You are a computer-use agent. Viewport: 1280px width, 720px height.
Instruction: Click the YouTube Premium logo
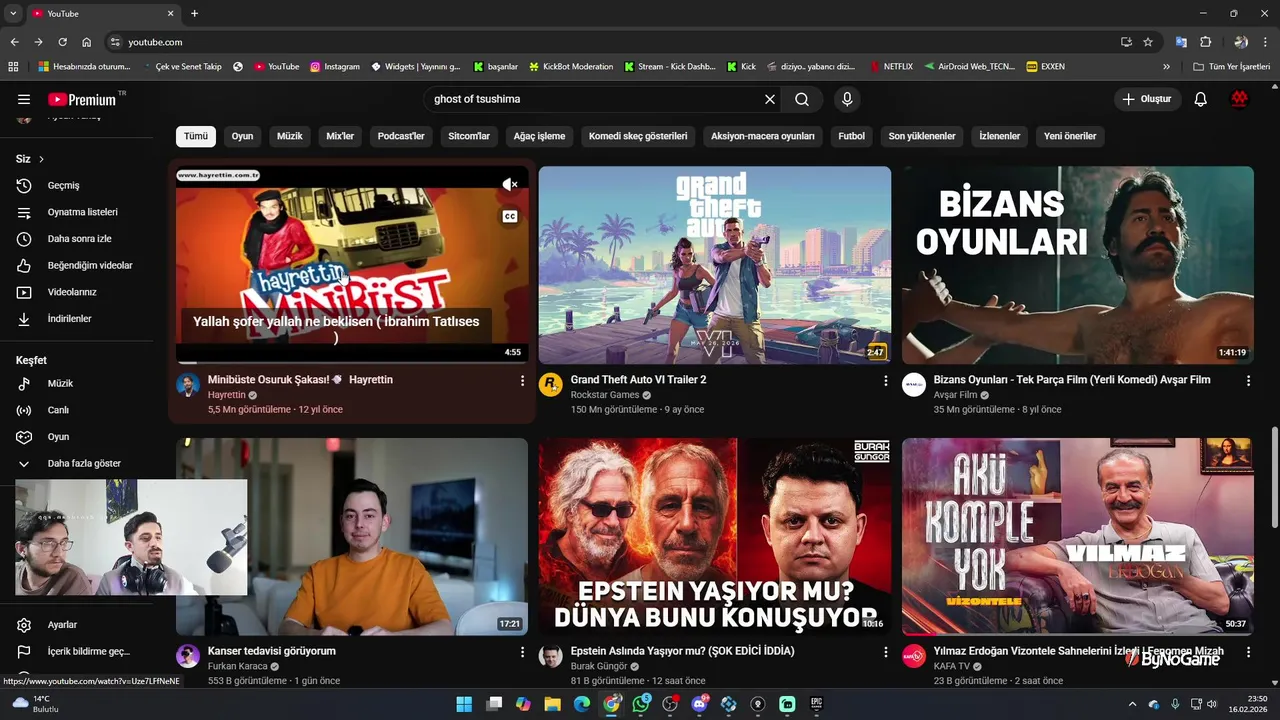[83, 99]
